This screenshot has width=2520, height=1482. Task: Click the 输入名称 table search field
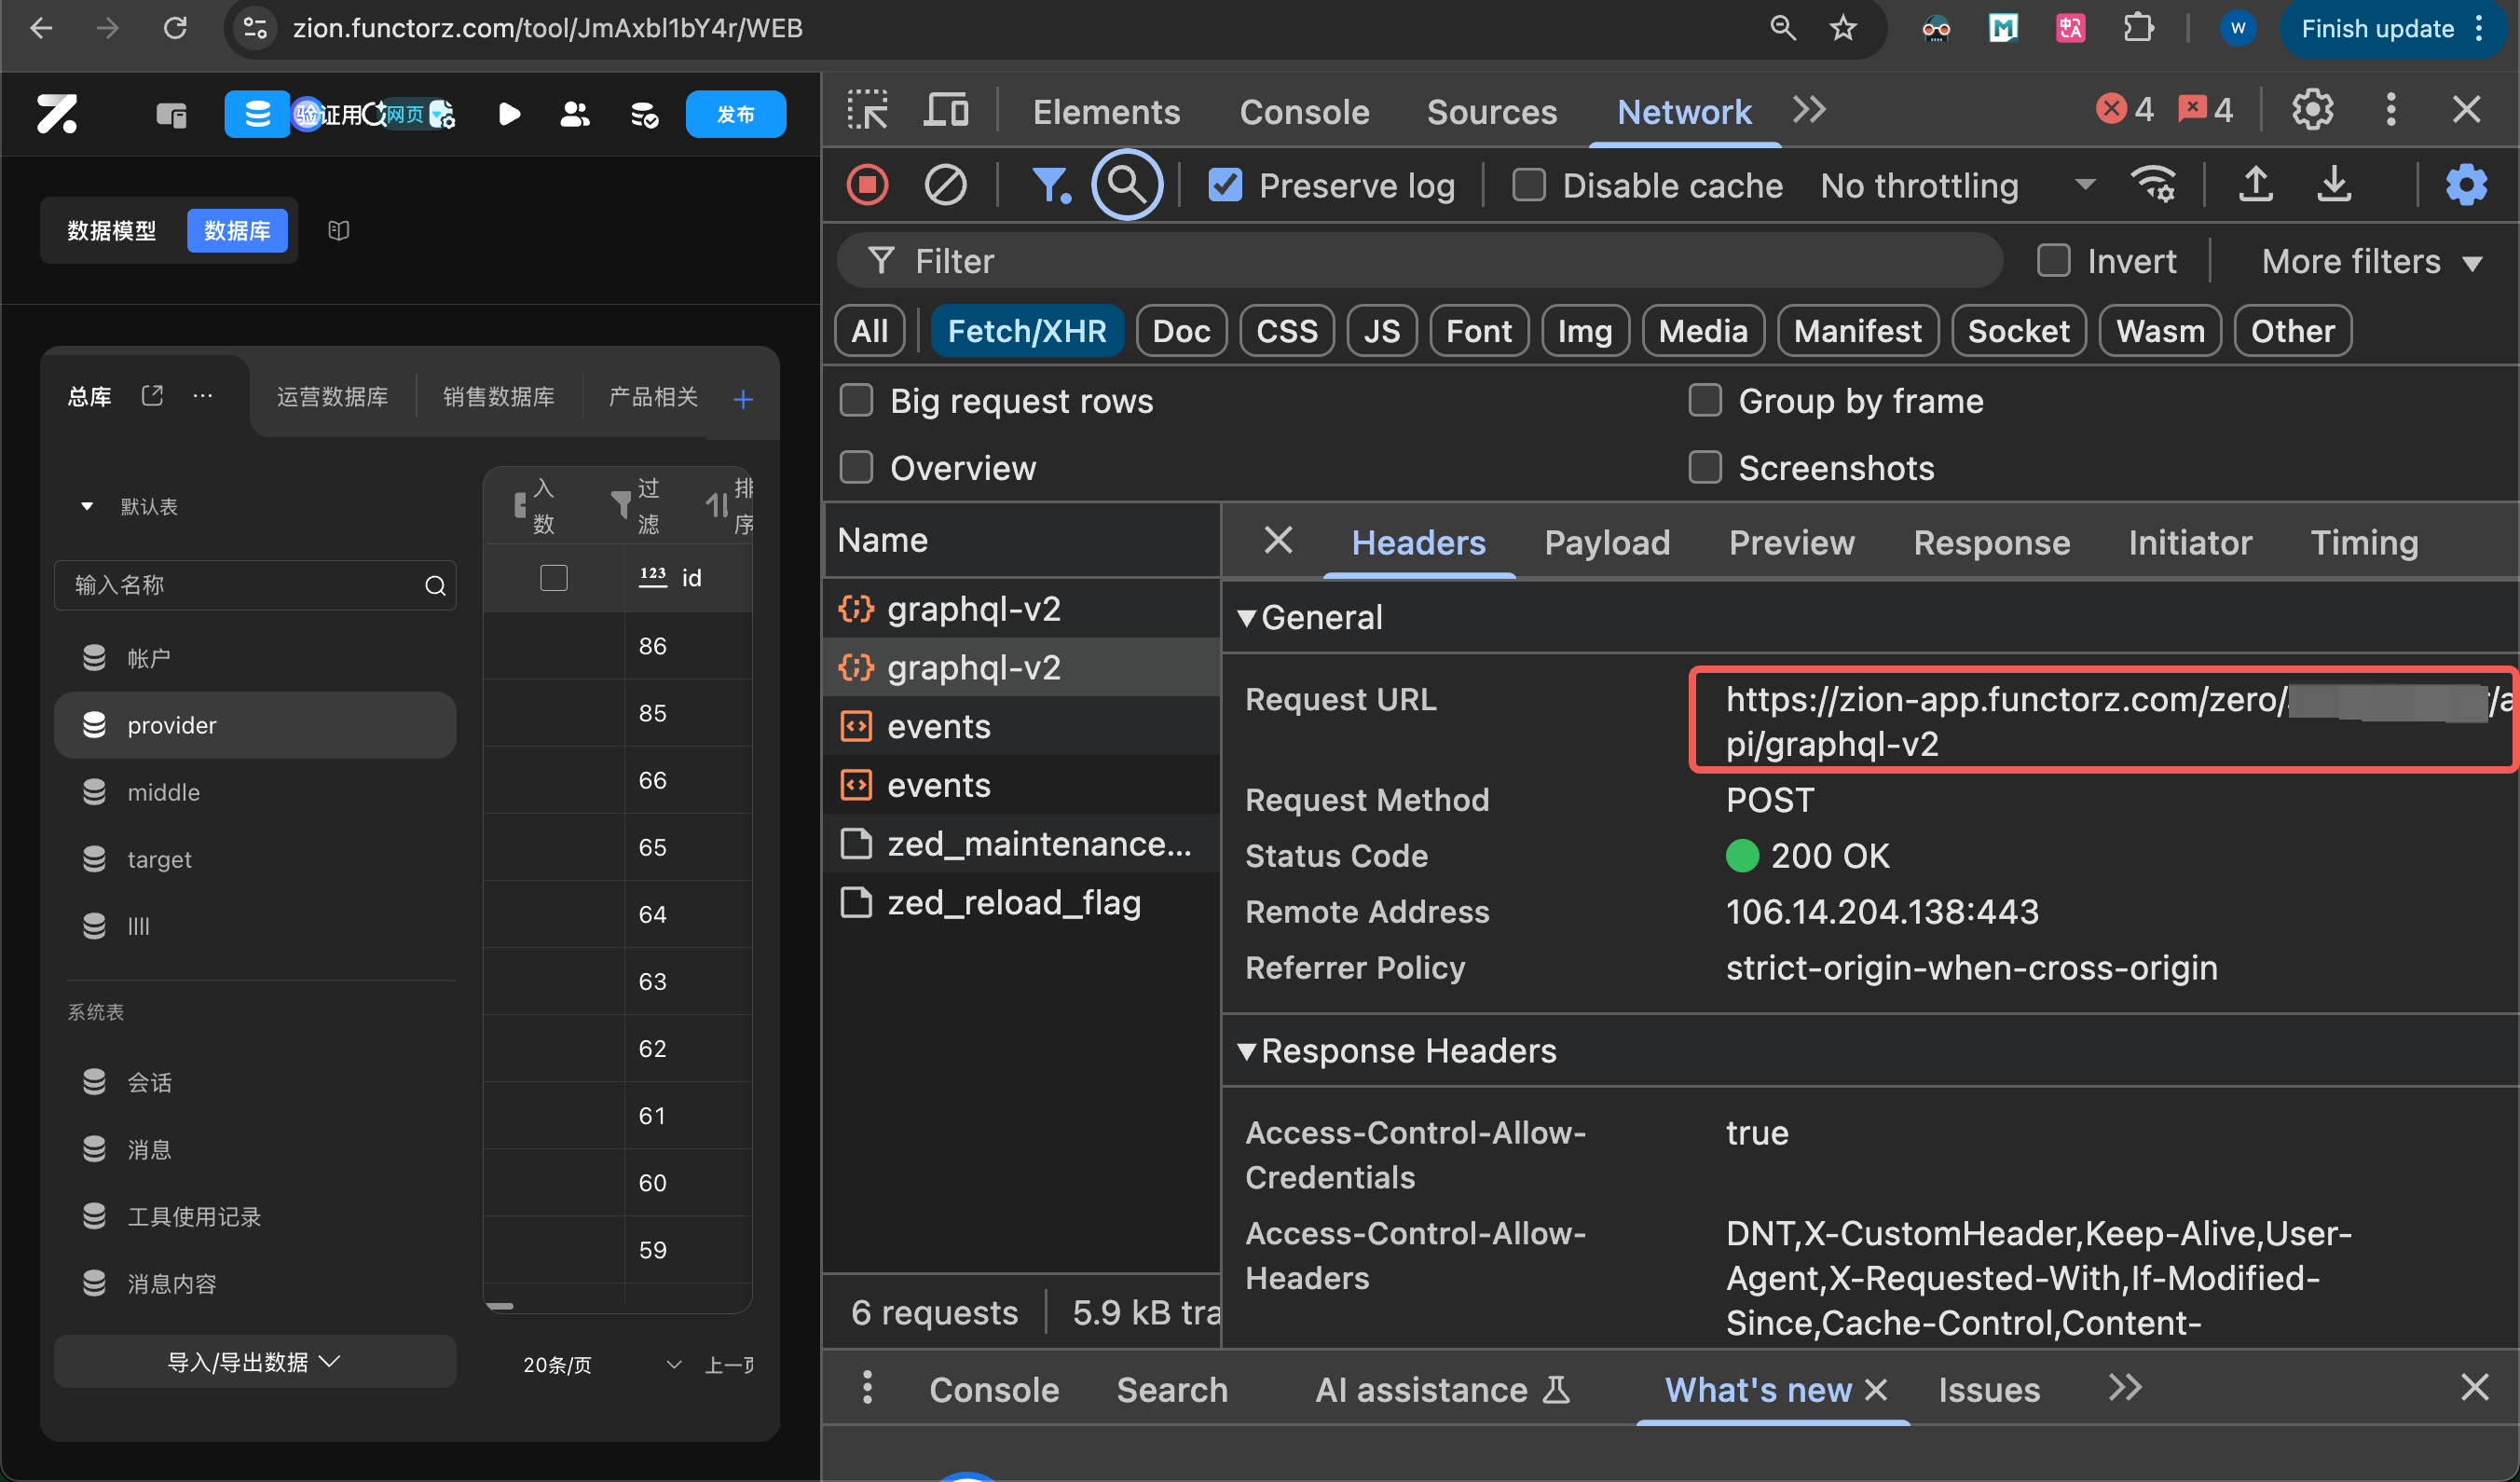[x=240, y=585]
